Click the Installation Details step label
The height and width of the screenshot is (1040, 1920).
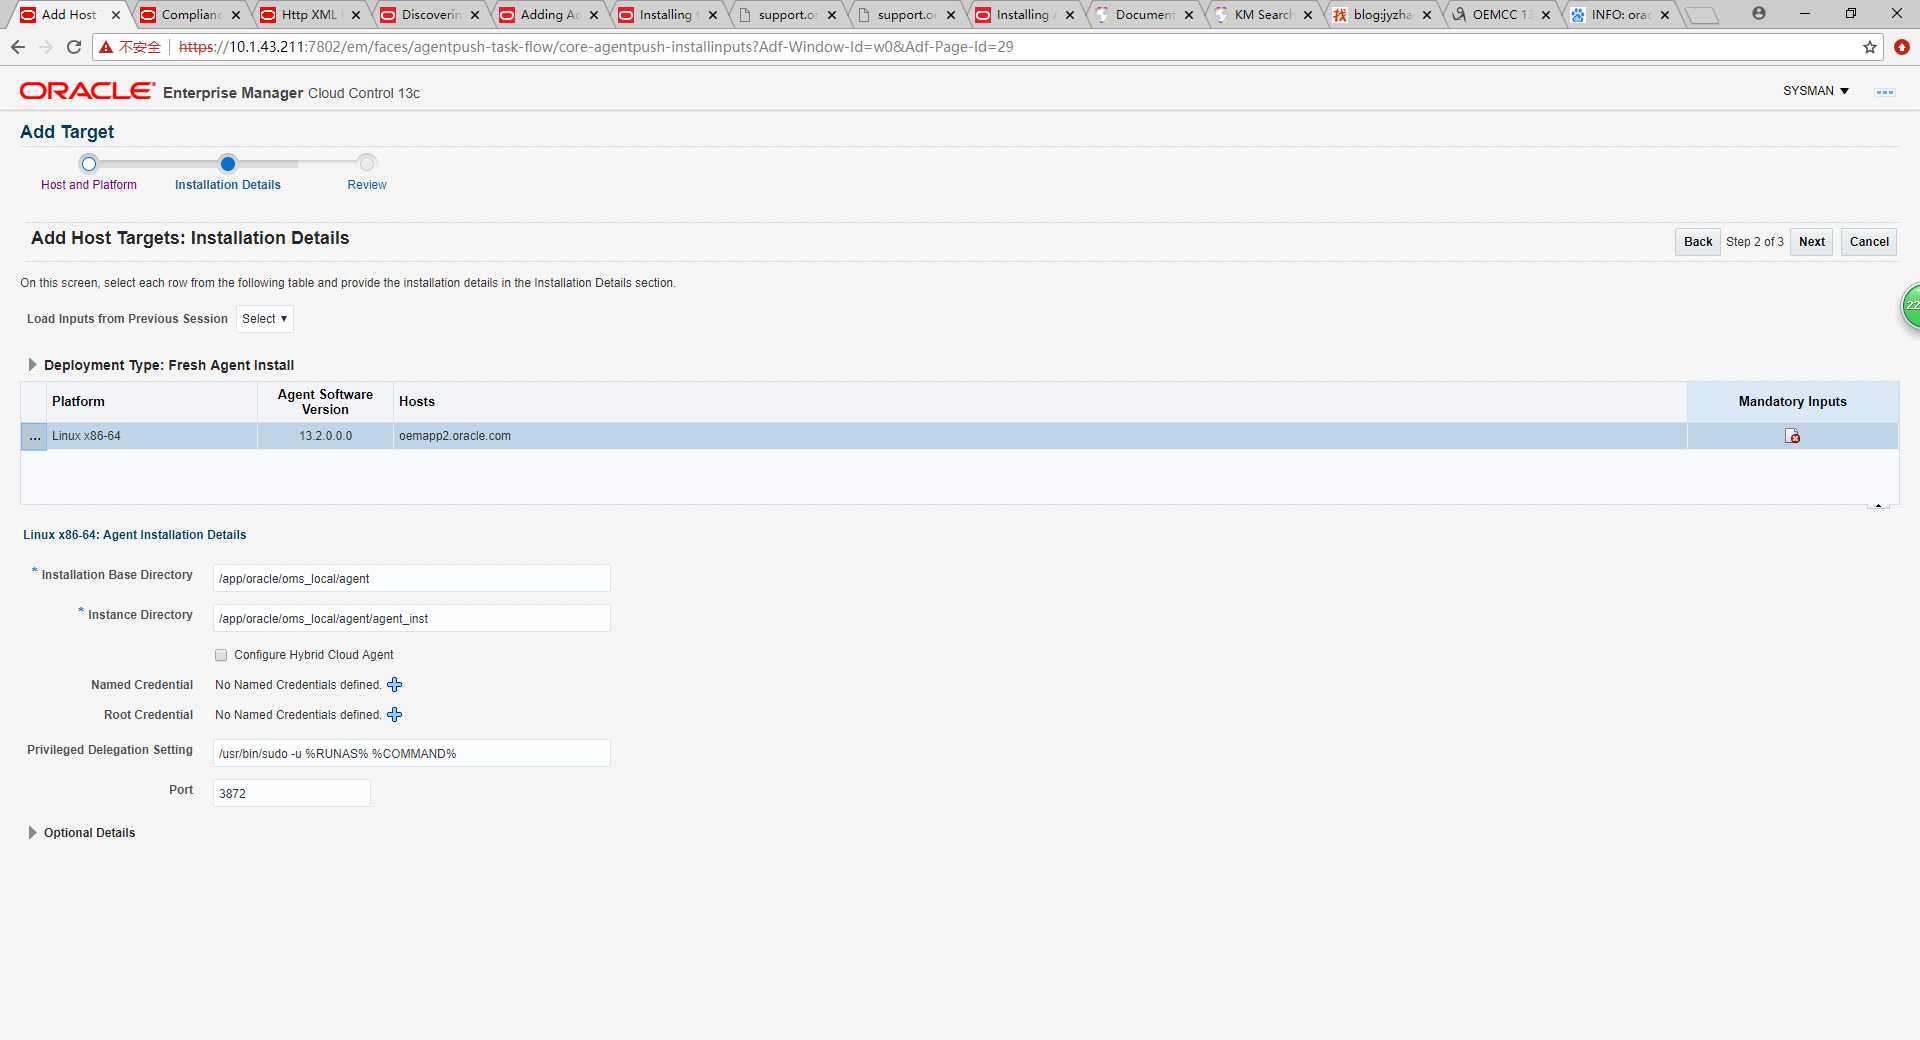click(228, 185)
